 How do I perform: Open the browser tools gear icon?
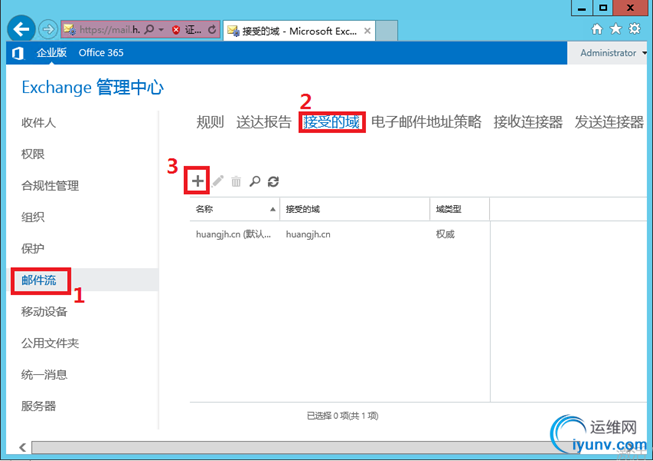tap(634, 29)
